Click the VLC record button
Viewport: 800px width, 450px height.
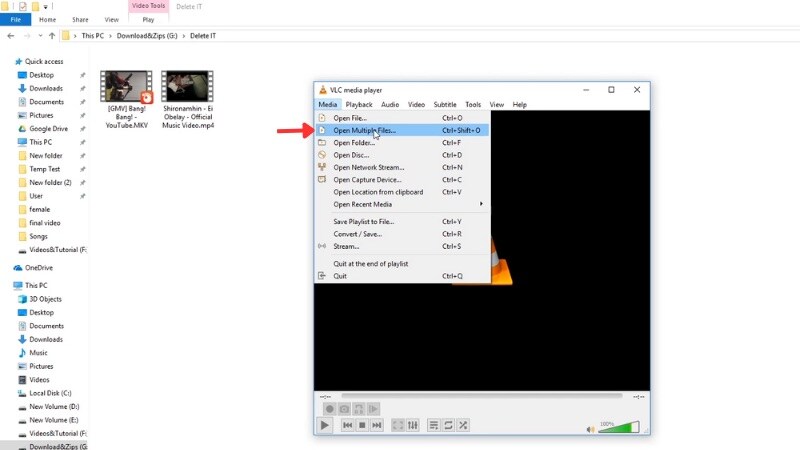tap(330, 409)
